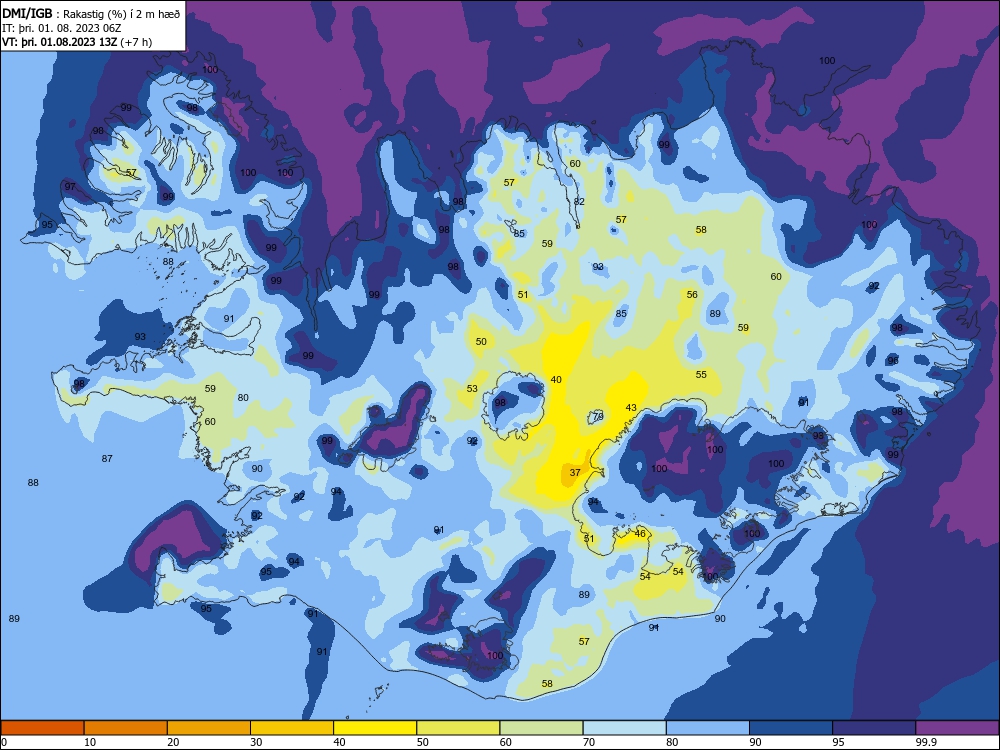The width and height of the screenshot is (1000, 750).
Task: Select the 70–80 pale blue legend swatch
Action: pos(624,728)
